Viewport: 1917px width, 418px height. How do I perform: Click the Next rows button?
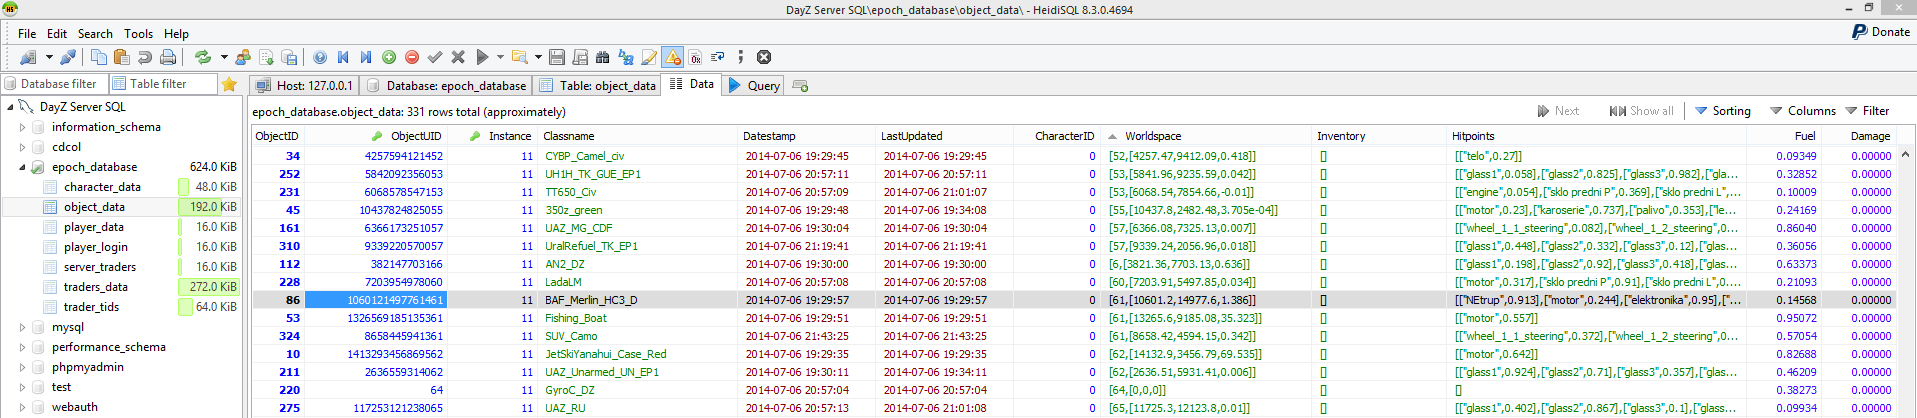[x=1558, y=111]
